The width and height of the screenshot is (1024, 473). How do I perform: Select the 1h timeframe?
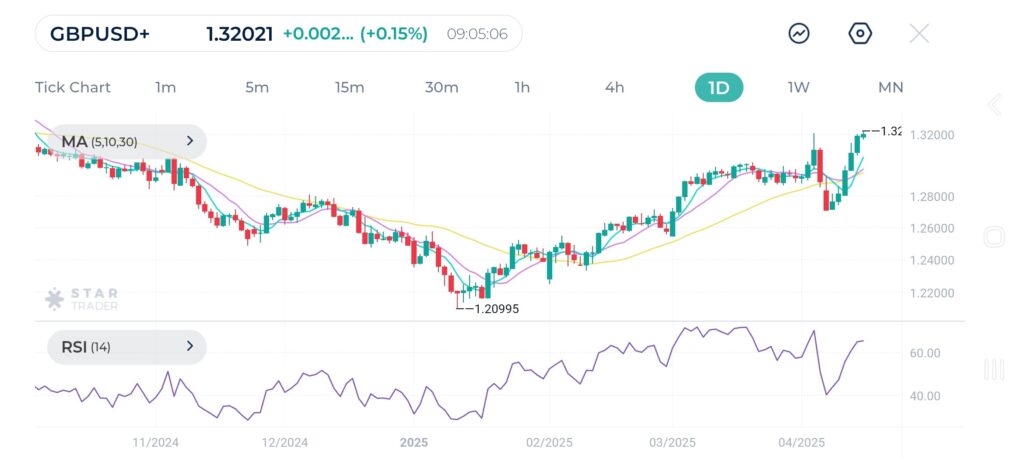(522, 87)
